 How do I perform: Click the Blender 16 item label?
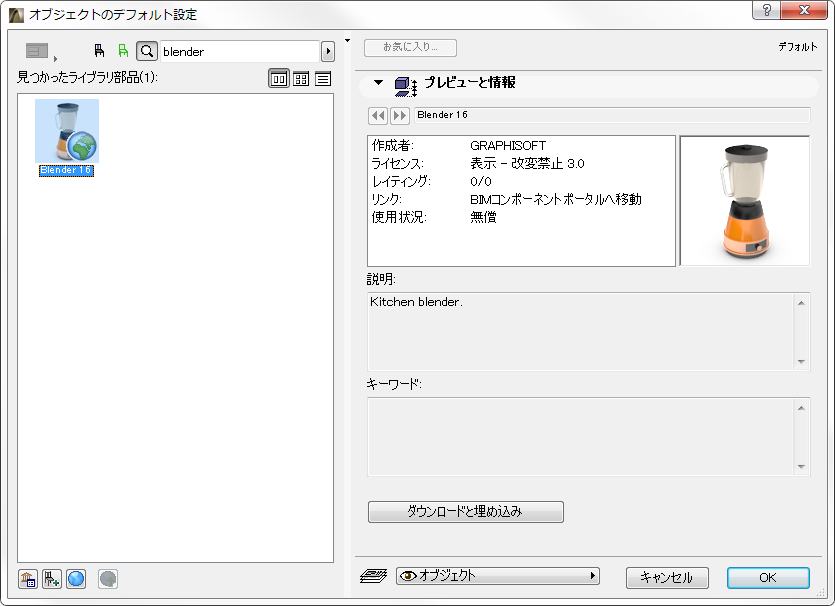(67, 170)
